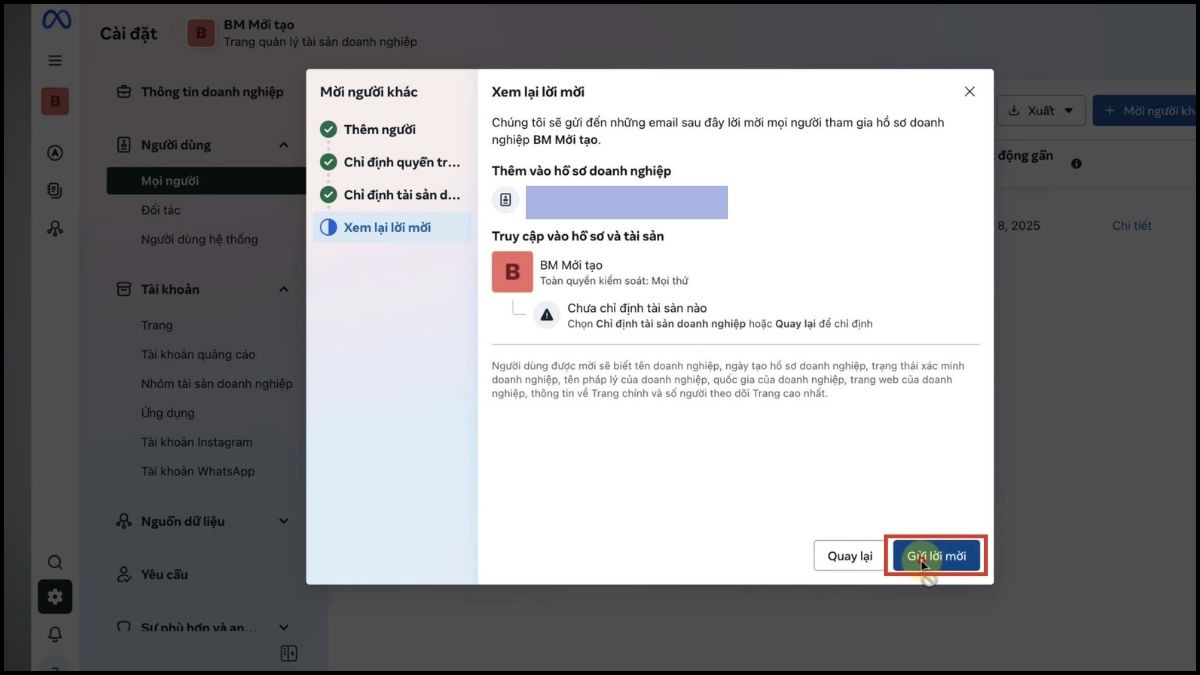
Task: Click the BM Mới tạo thumbnail in the dialog
Action: pyautogui.click(x=513, y=272)
